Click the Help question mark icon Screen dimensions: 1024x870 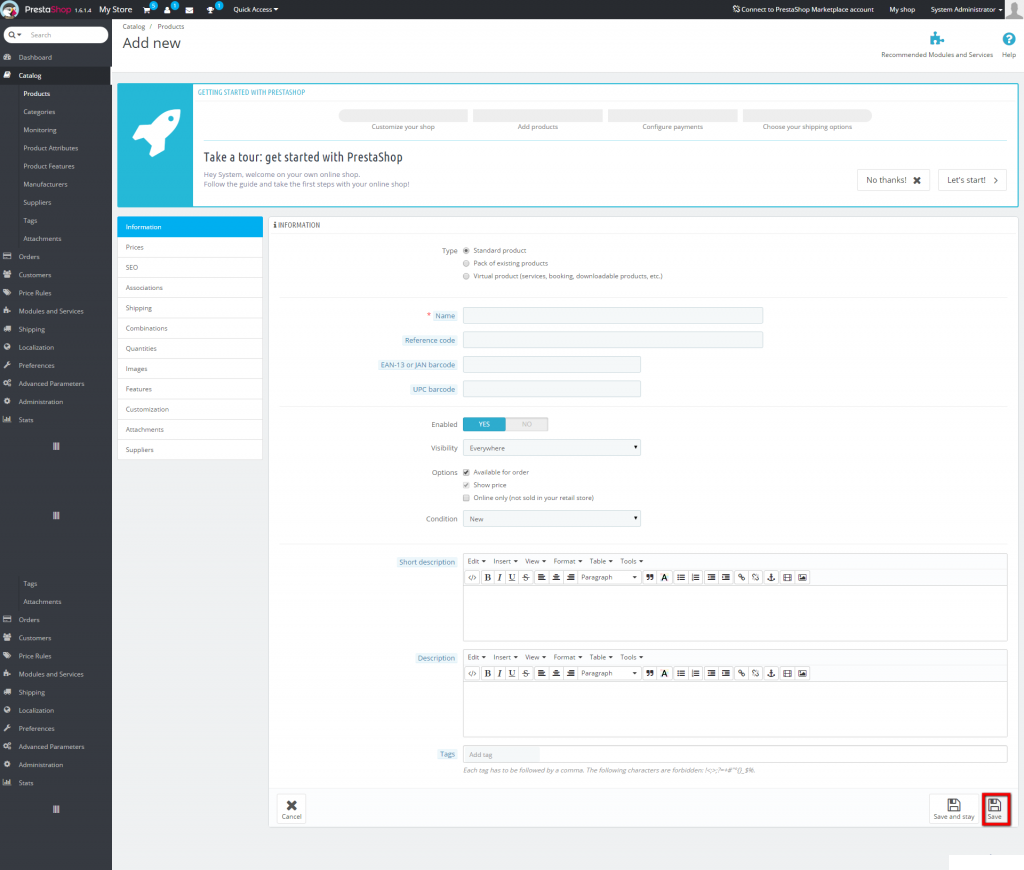pyautogui.click(x=1008, y=39)
